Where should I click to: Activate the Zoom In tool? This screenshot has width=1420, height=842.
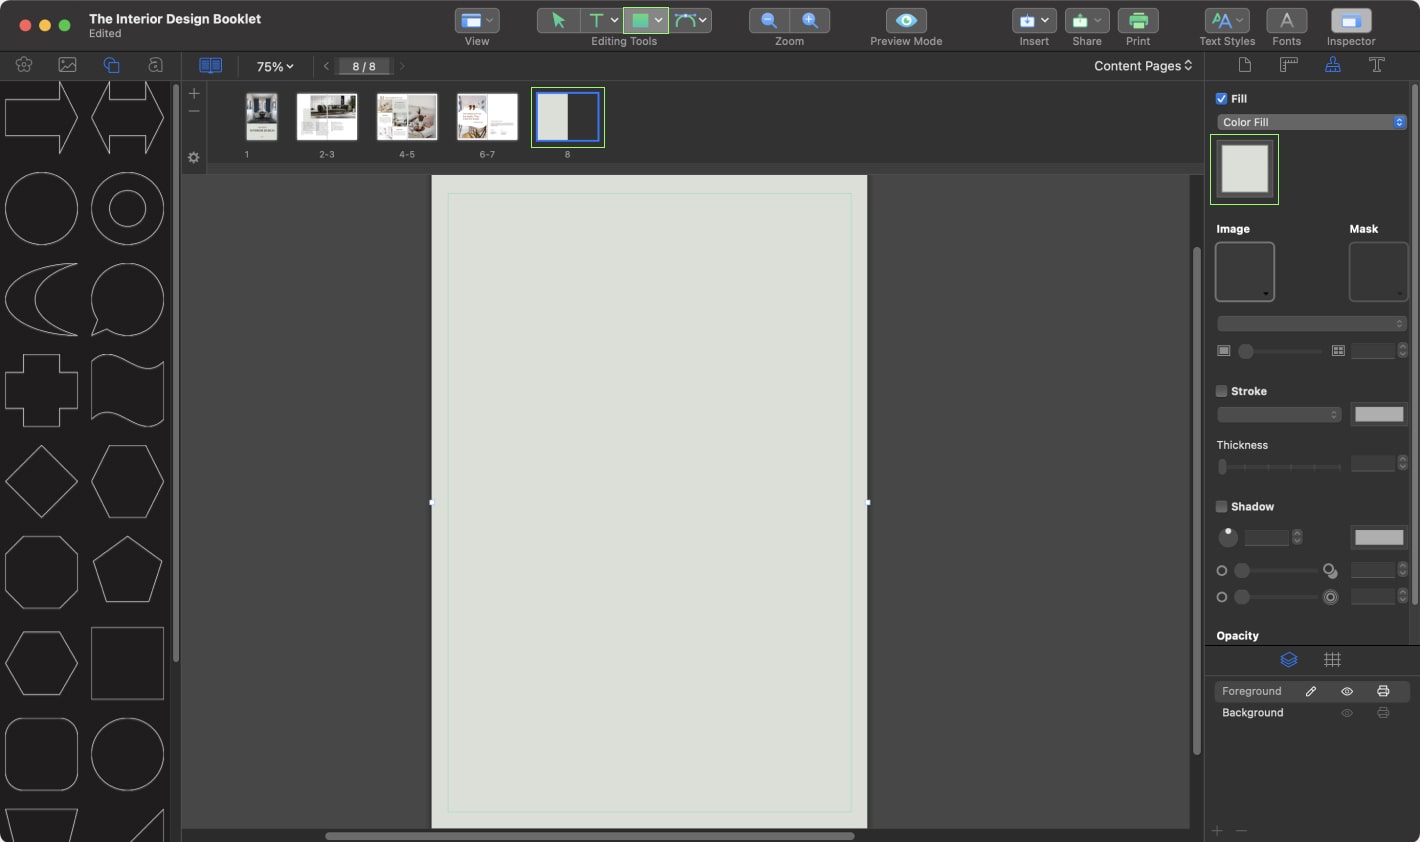[x=811, y=19]
